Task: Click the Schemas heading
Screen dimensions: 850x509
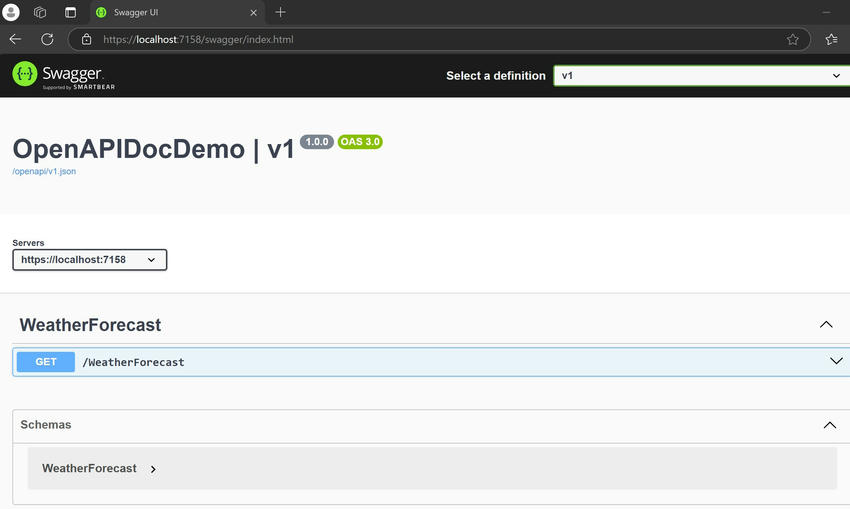Action: pyautogui.click(x=46, y=424)
